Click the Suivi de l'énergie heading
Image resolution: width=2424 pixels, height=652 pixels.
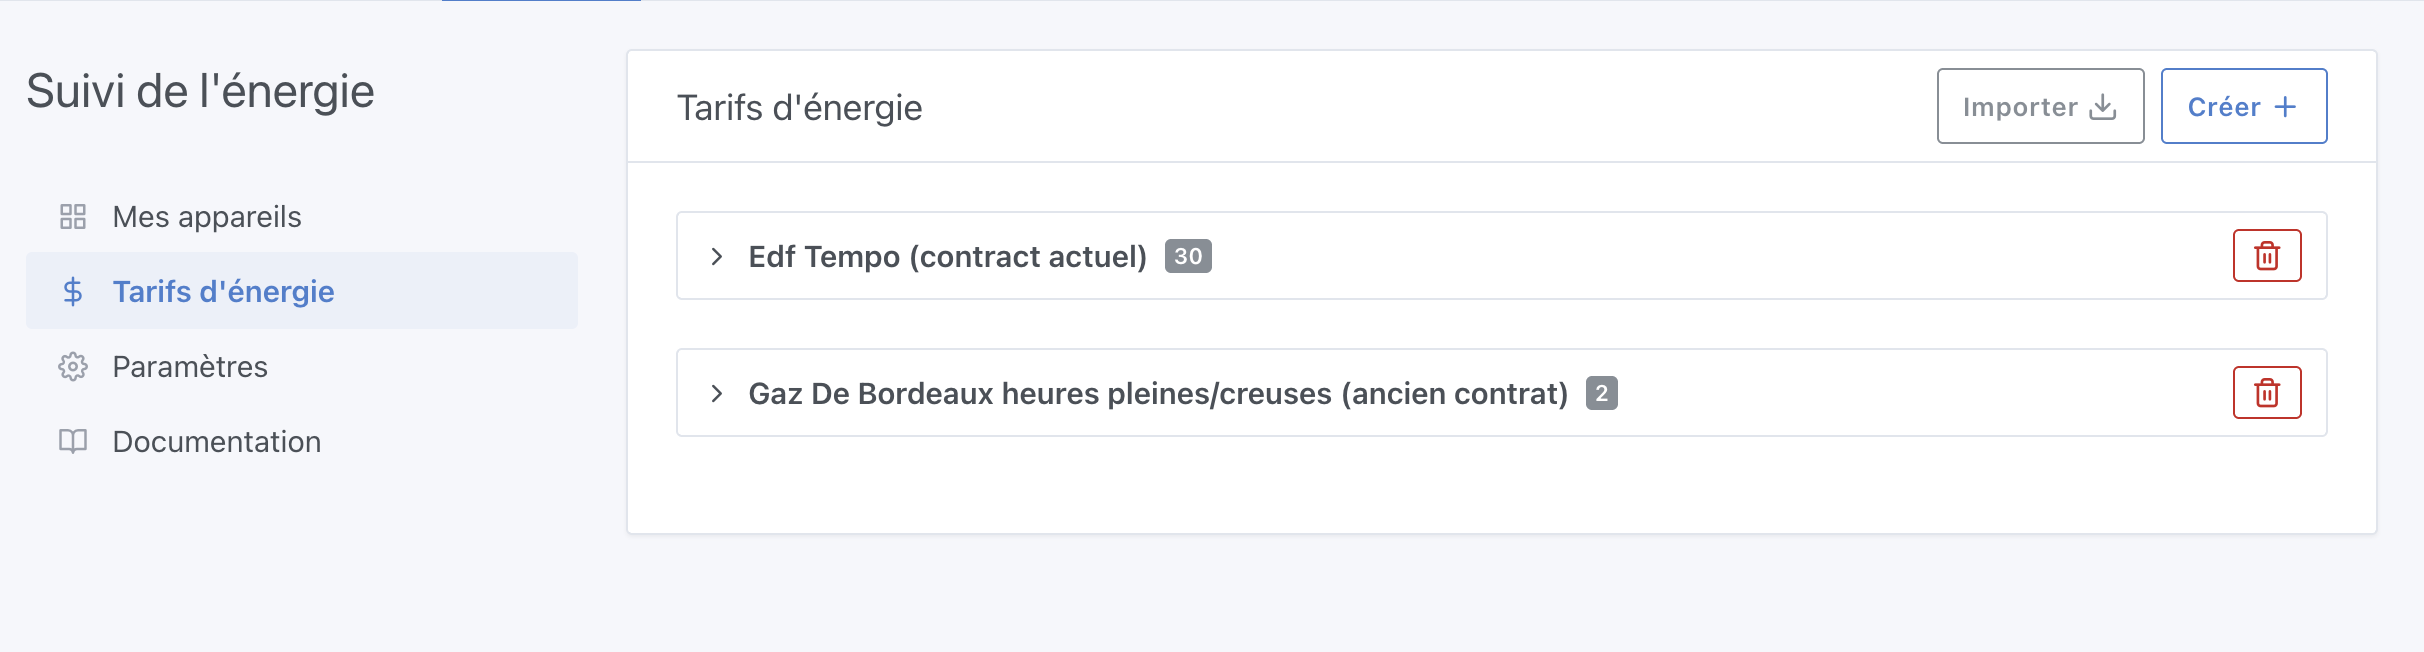(200, 89)
